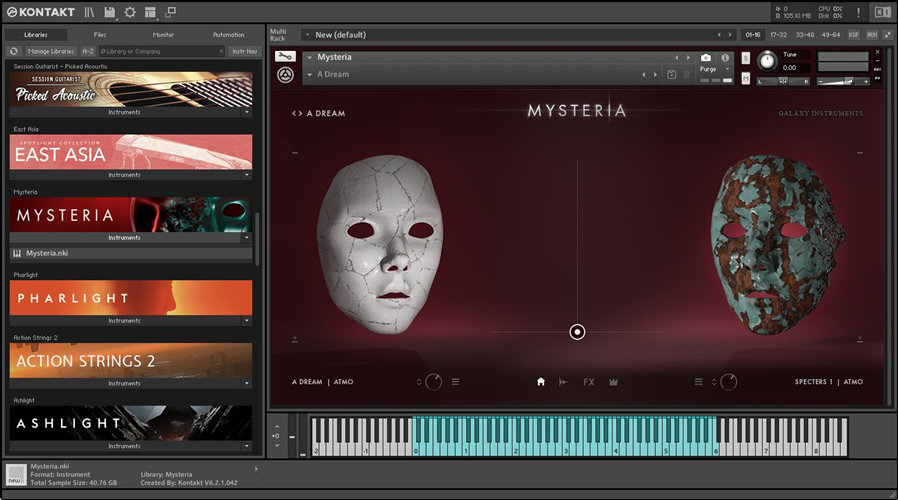Click the crown icon in Mysteria

(614, 382)
